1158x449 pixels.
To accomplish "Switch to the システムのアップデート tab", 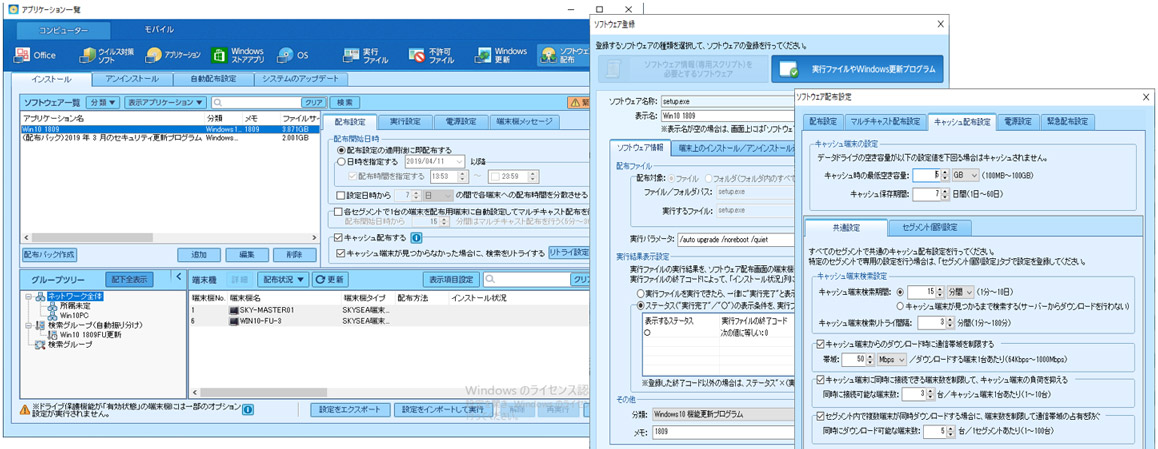I will click(301, 79).
